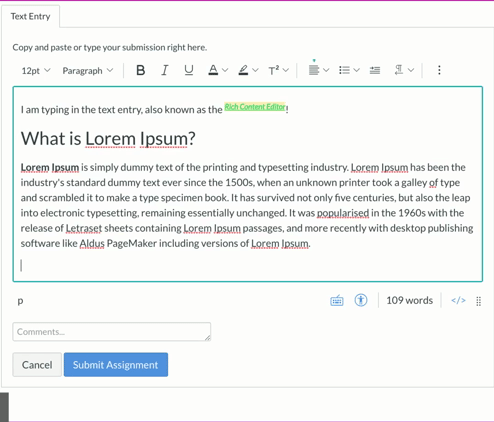
Task: Click into the Comments text field
Action: (112, 332)
